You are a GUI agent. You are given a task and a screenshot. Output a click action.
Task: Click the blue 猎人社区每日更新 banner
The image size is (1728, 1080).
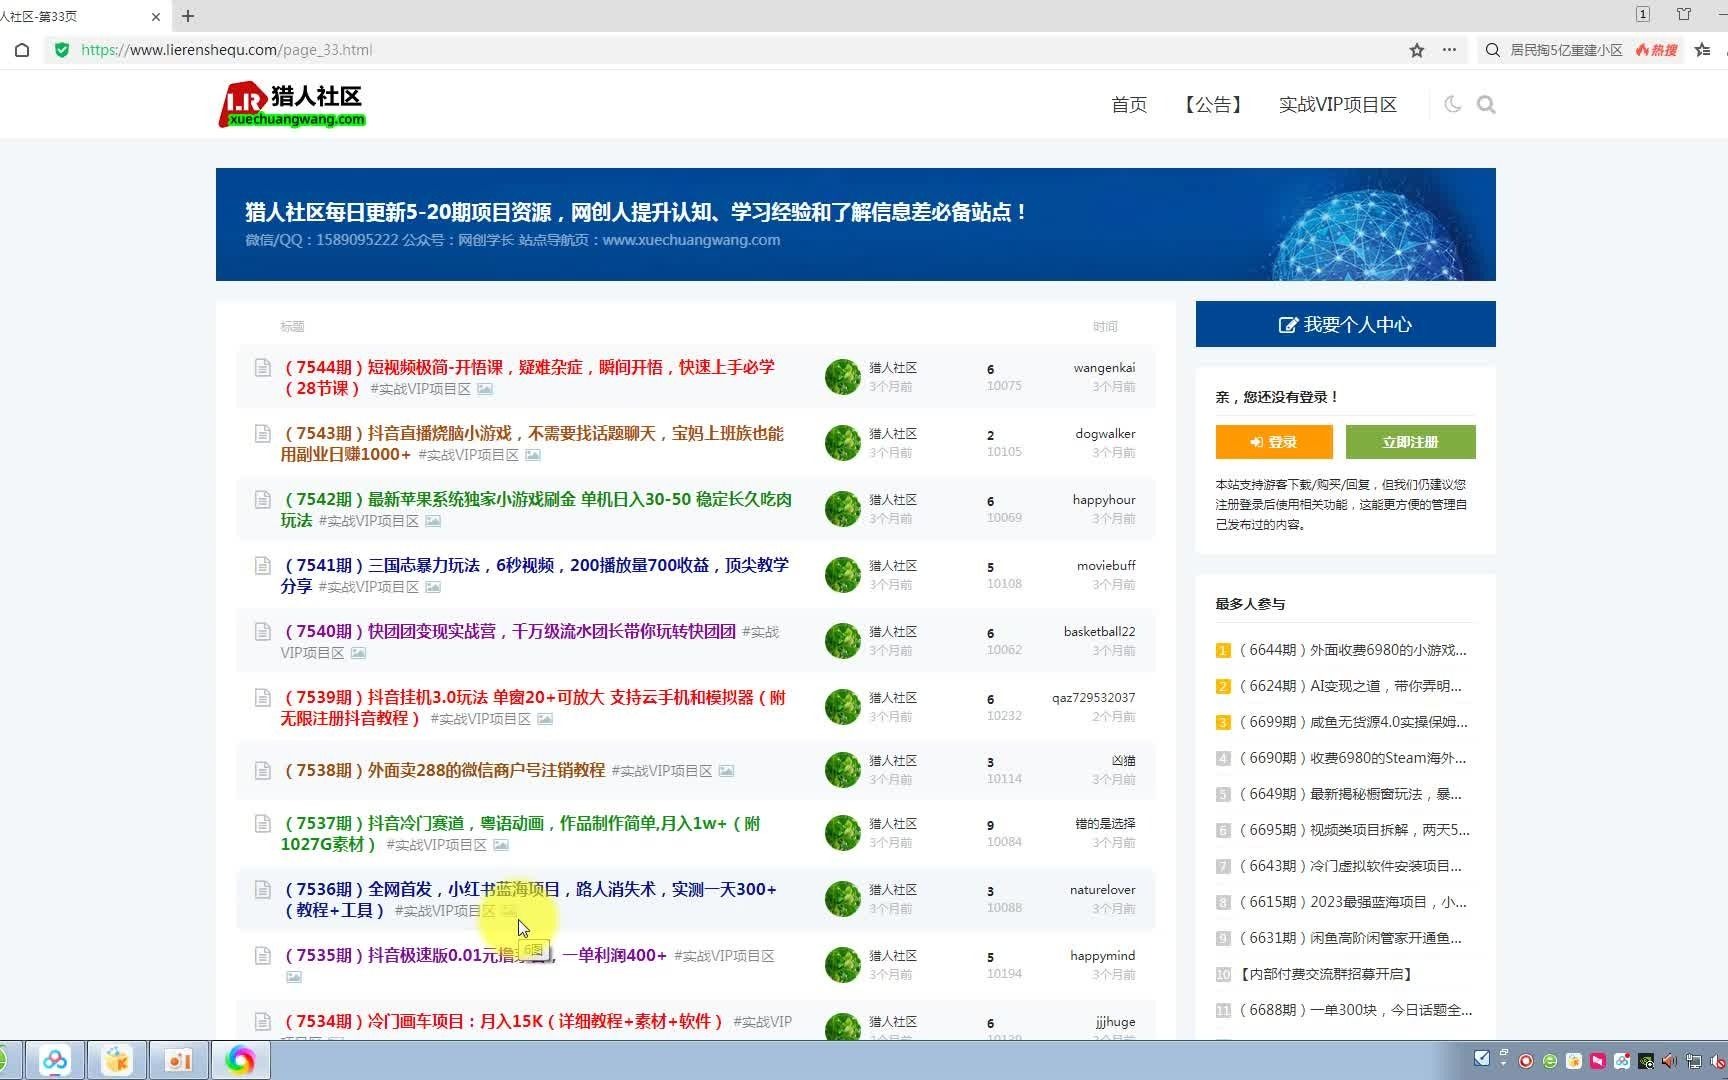(856, 224)
